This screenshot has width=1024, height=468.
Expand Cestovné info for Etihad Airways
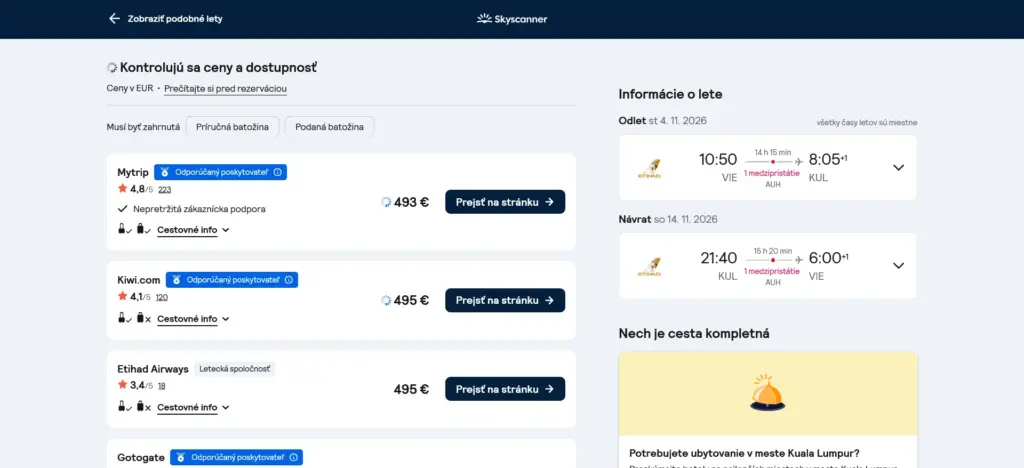[193, 407]
